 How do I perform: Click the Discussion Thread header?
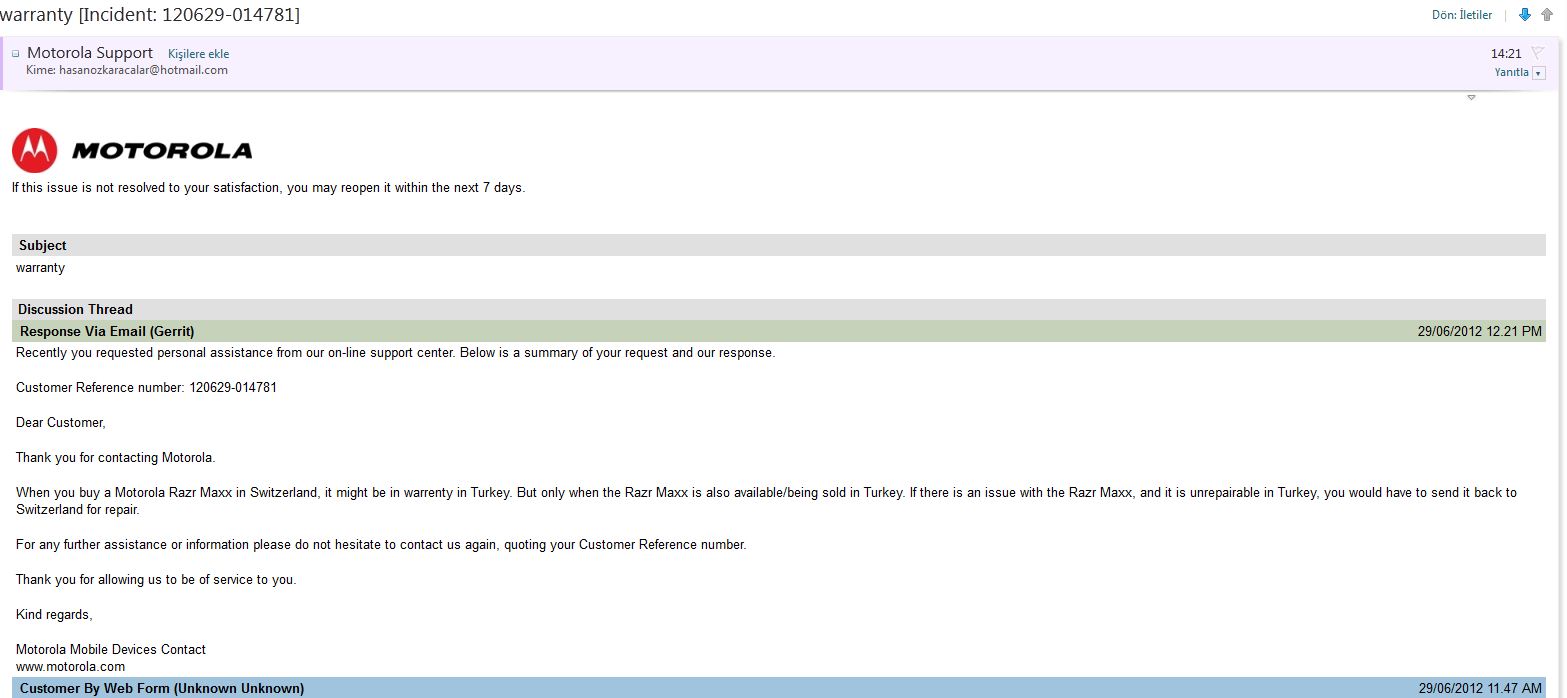pos(779,309)
